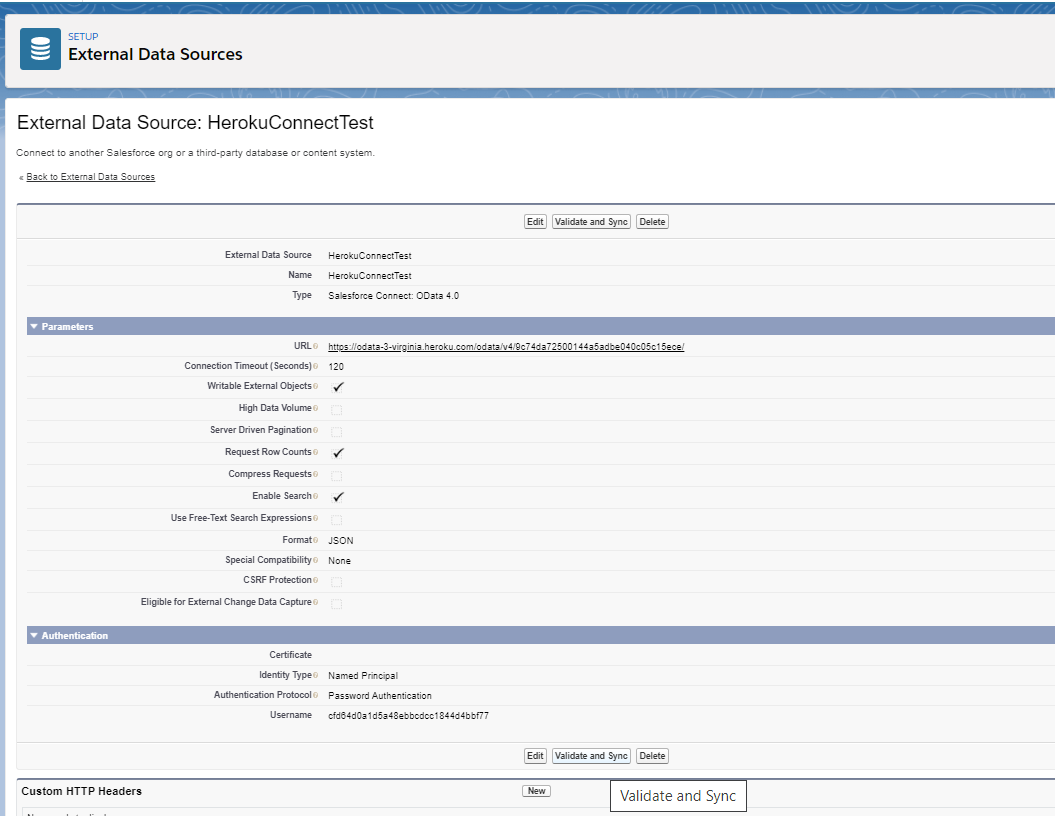The image size is (1055, 816).
Task: Click the top Edit button
Action: click(x=535, y=222)
